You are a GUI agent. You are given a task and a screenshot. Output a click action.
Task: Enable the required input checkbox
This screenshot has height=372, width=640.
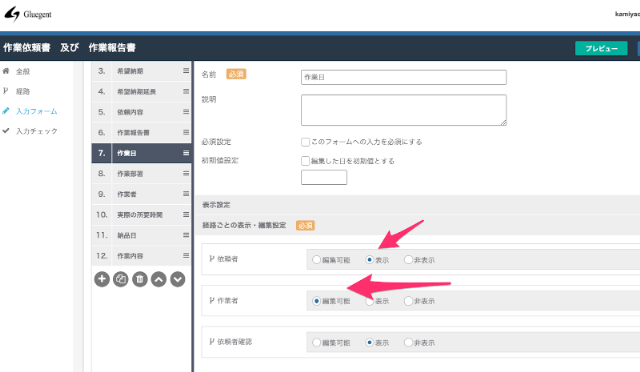[305, 142]
